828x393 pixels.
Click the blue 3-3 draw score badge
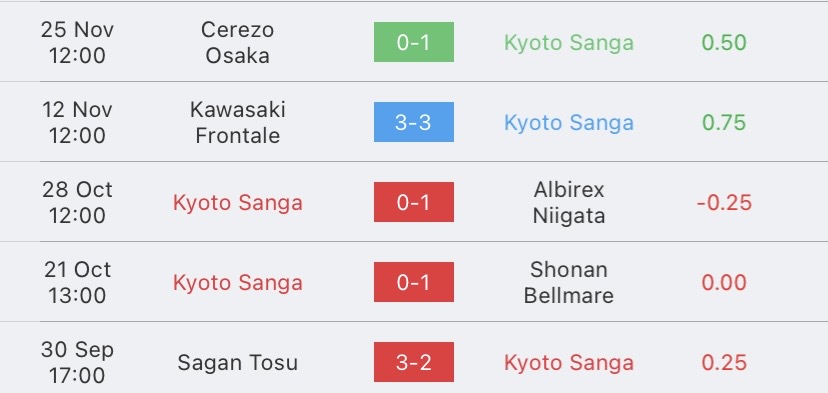coord(413,122)
